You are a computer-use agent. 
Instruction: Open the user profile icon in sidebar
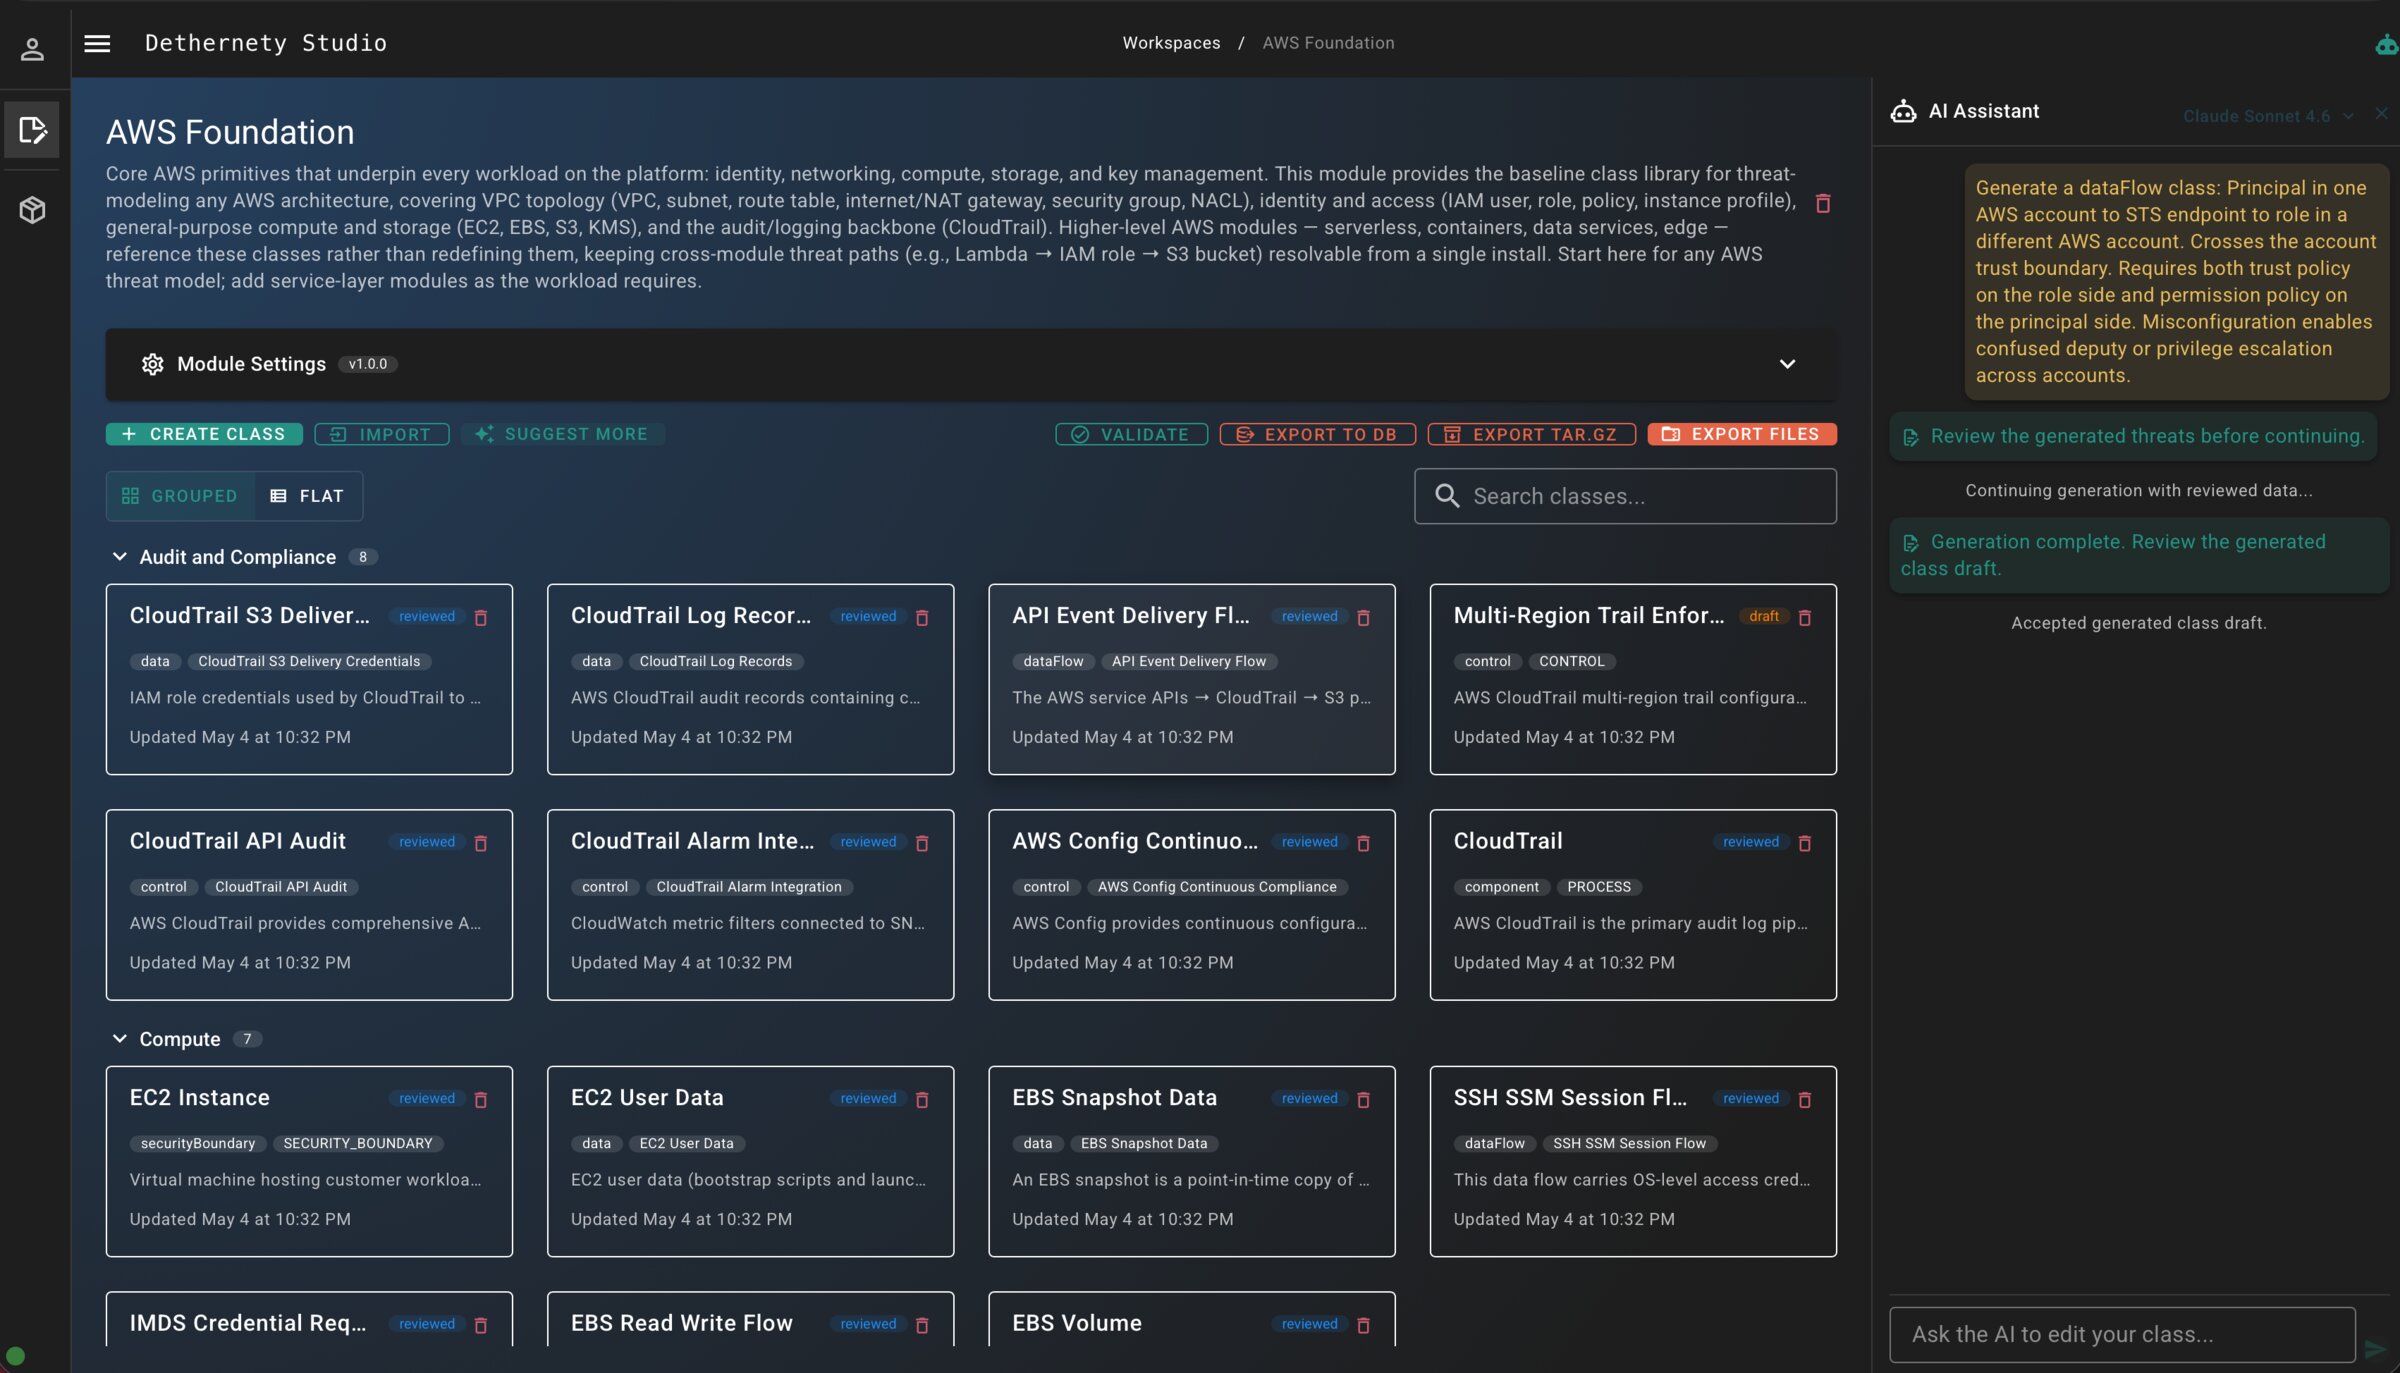[x=32, y=48]
